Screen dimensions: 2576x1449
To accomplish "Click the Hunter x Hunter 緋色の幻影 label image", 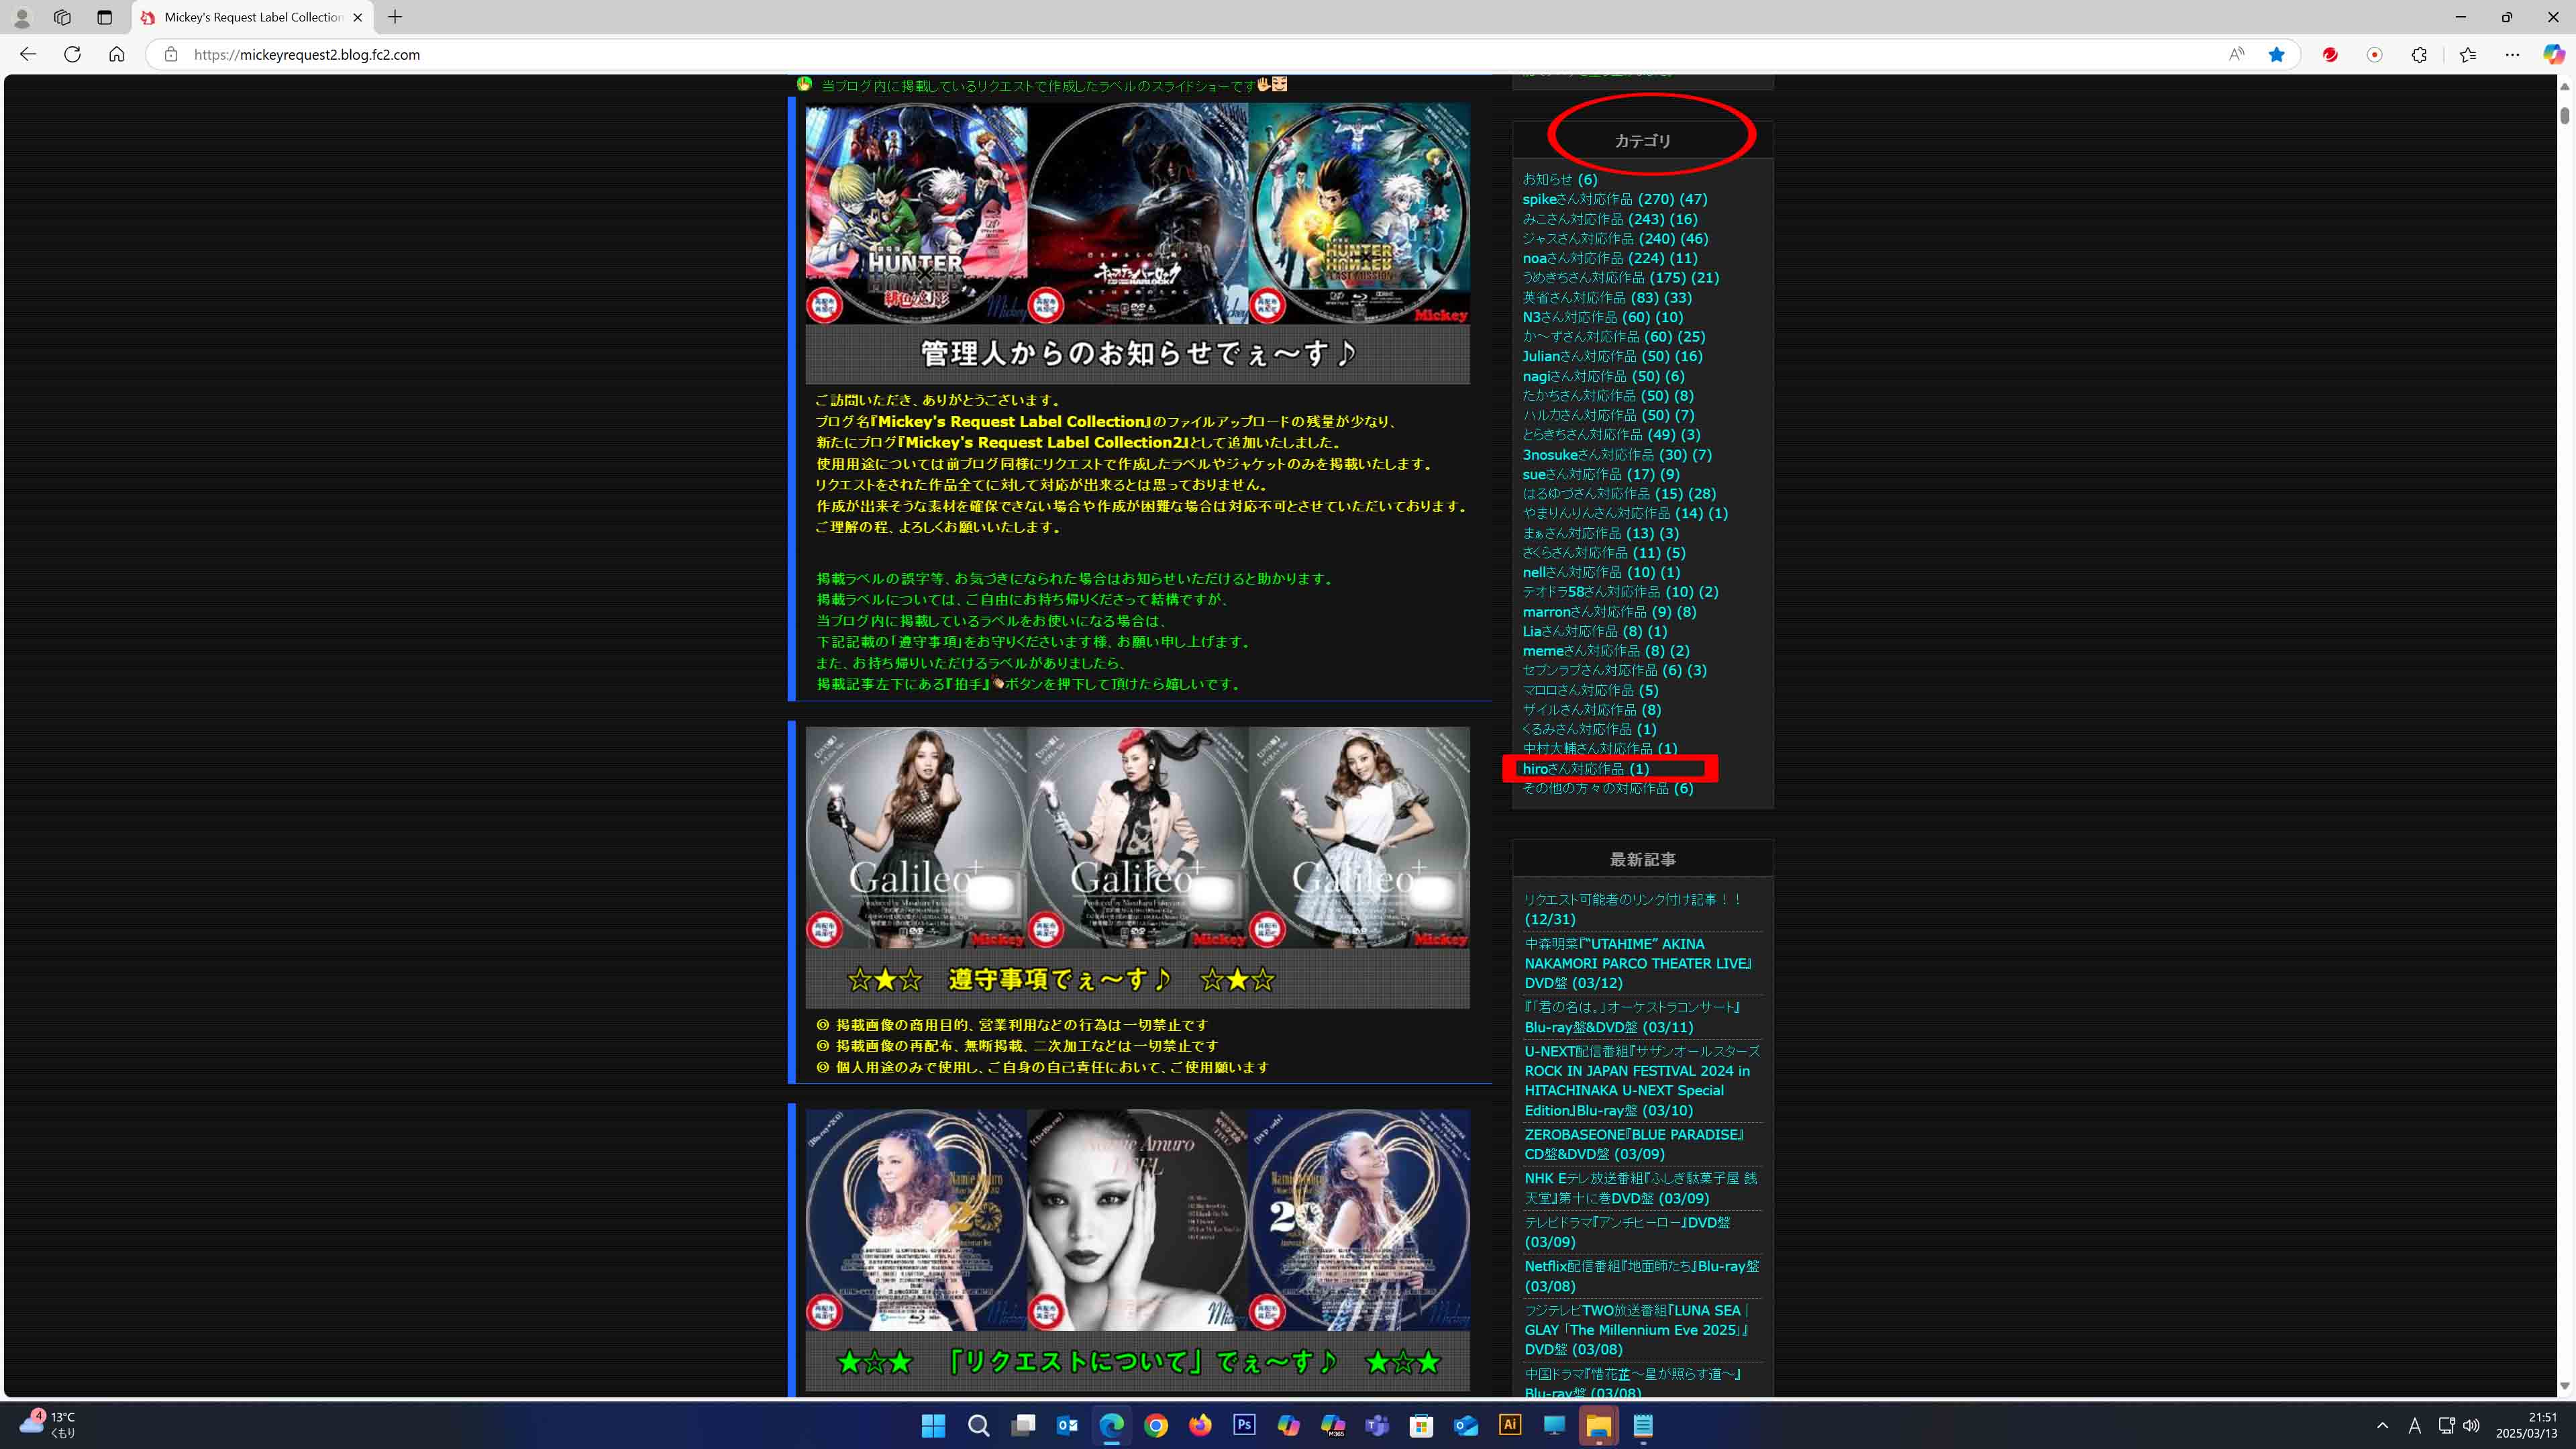I will click(916, 213).
